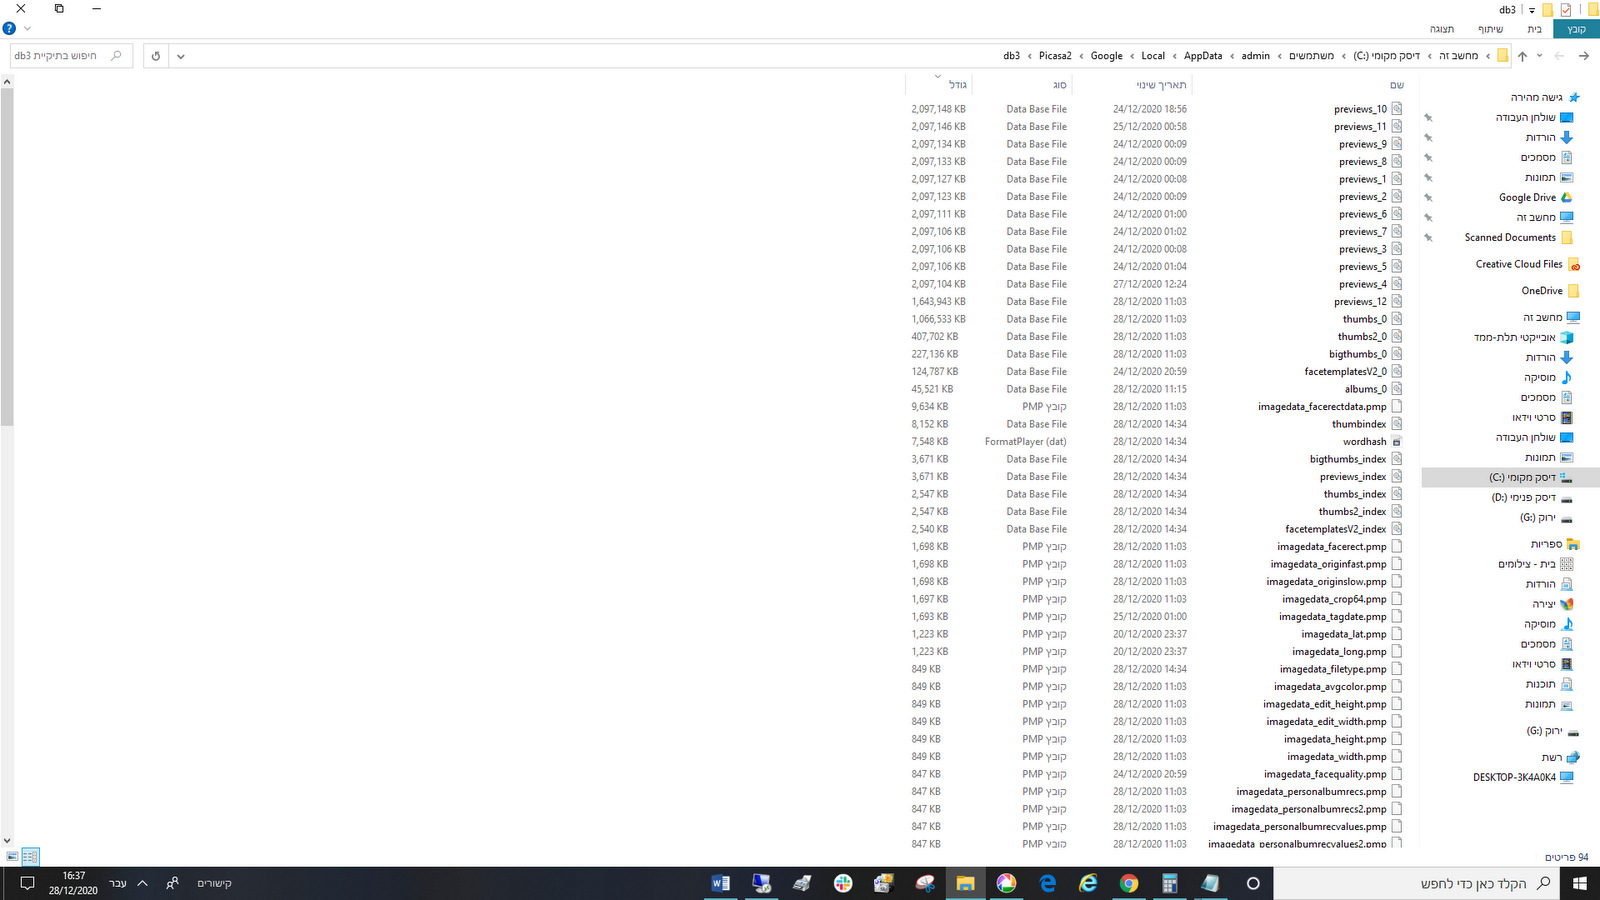Switch to the שיתוף ribbon tab
The width and height of the screenshot is (1600, 900).
[x=1490, y=29]
